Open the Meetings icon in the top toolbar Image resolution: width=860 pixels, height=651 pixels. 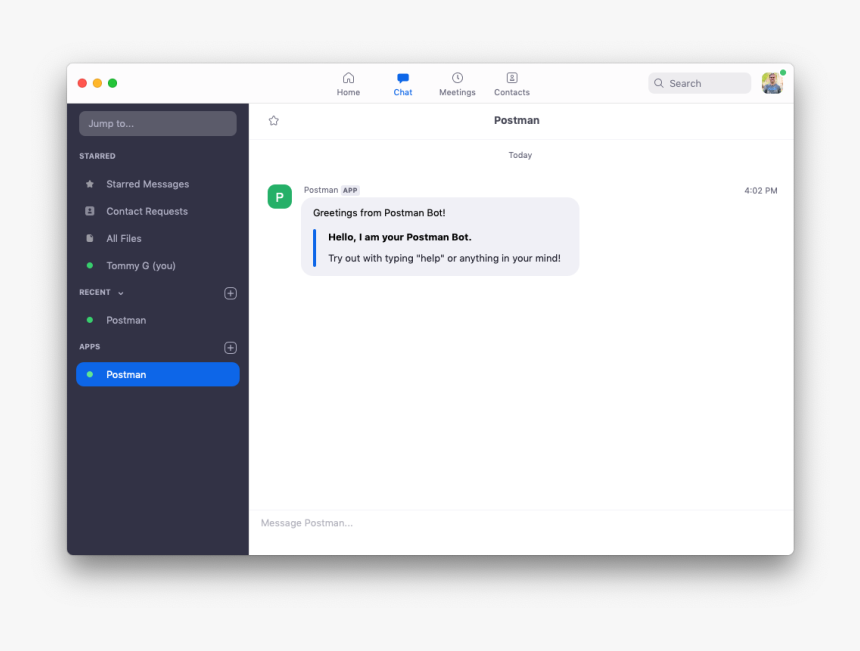(x=457, y=83)
